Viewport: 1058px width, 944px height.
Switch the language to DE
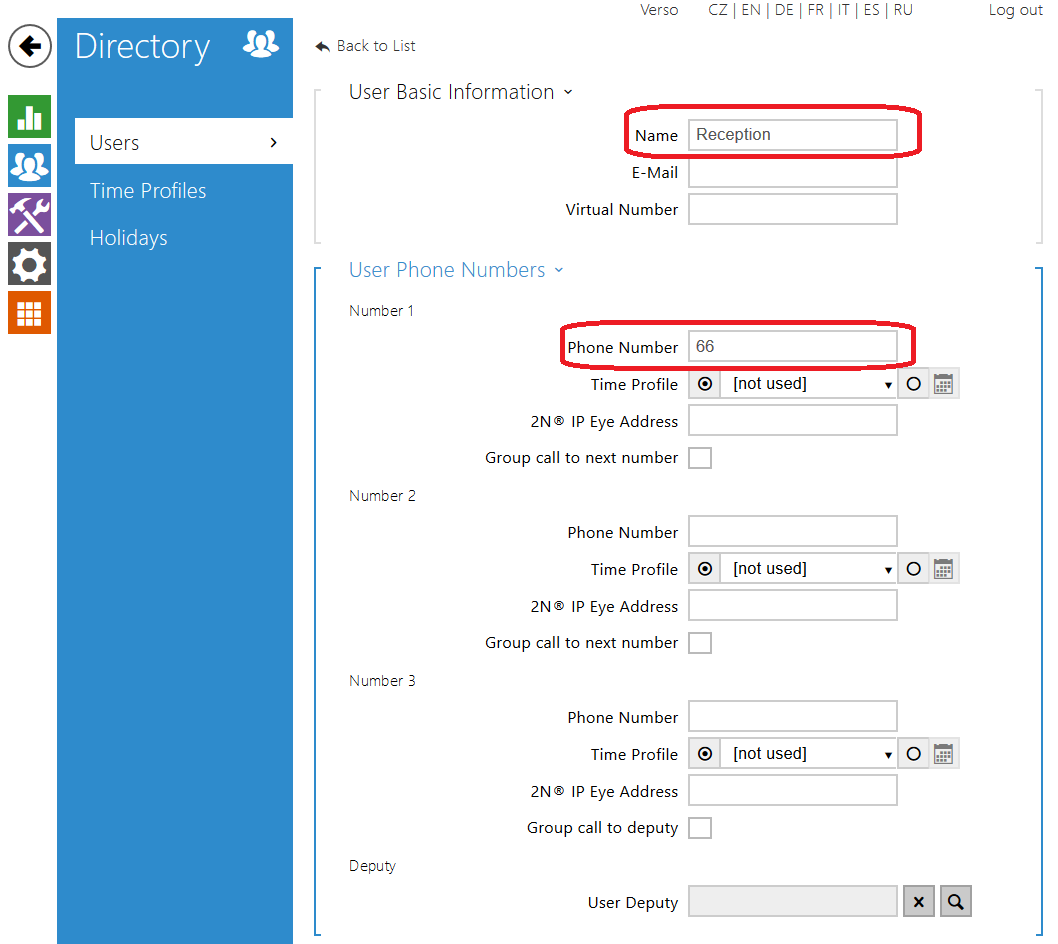coord(784,10)
